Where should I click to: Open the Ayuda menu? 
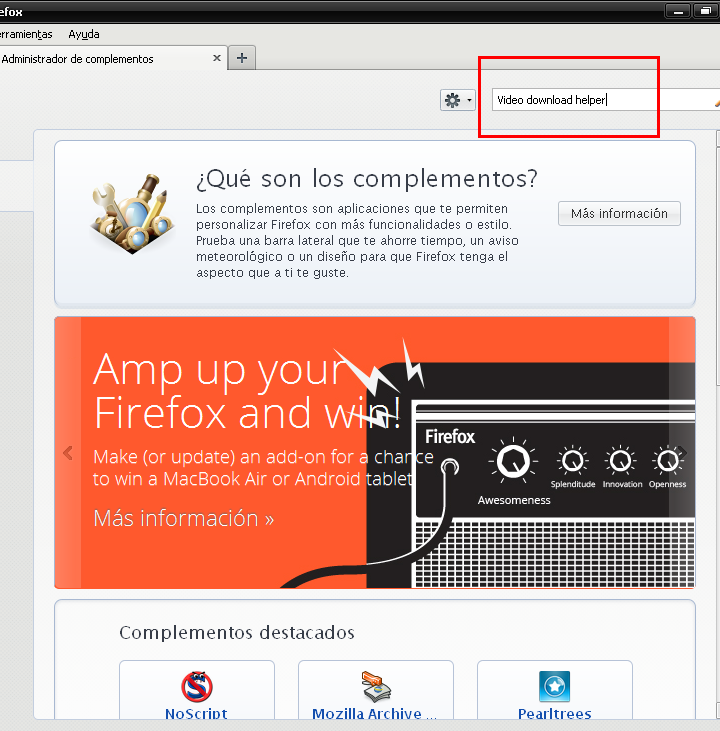click(84, 34)
